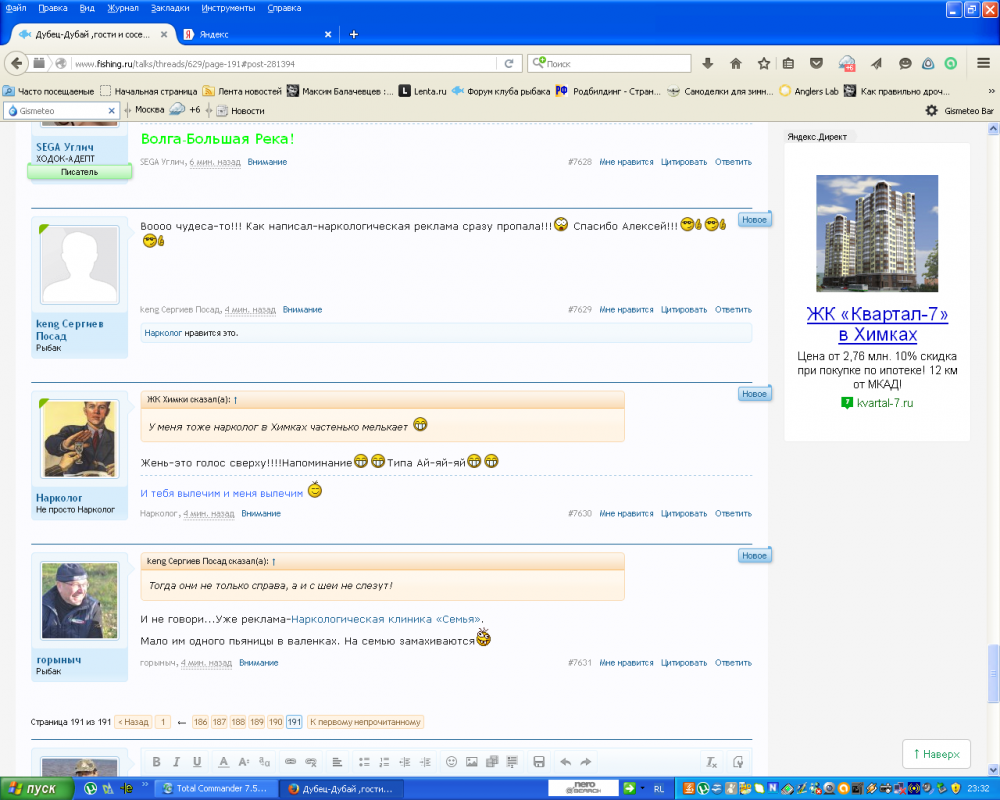Open the Закладки menu
The image size is (1000, 800).
(x=170, y=8)
